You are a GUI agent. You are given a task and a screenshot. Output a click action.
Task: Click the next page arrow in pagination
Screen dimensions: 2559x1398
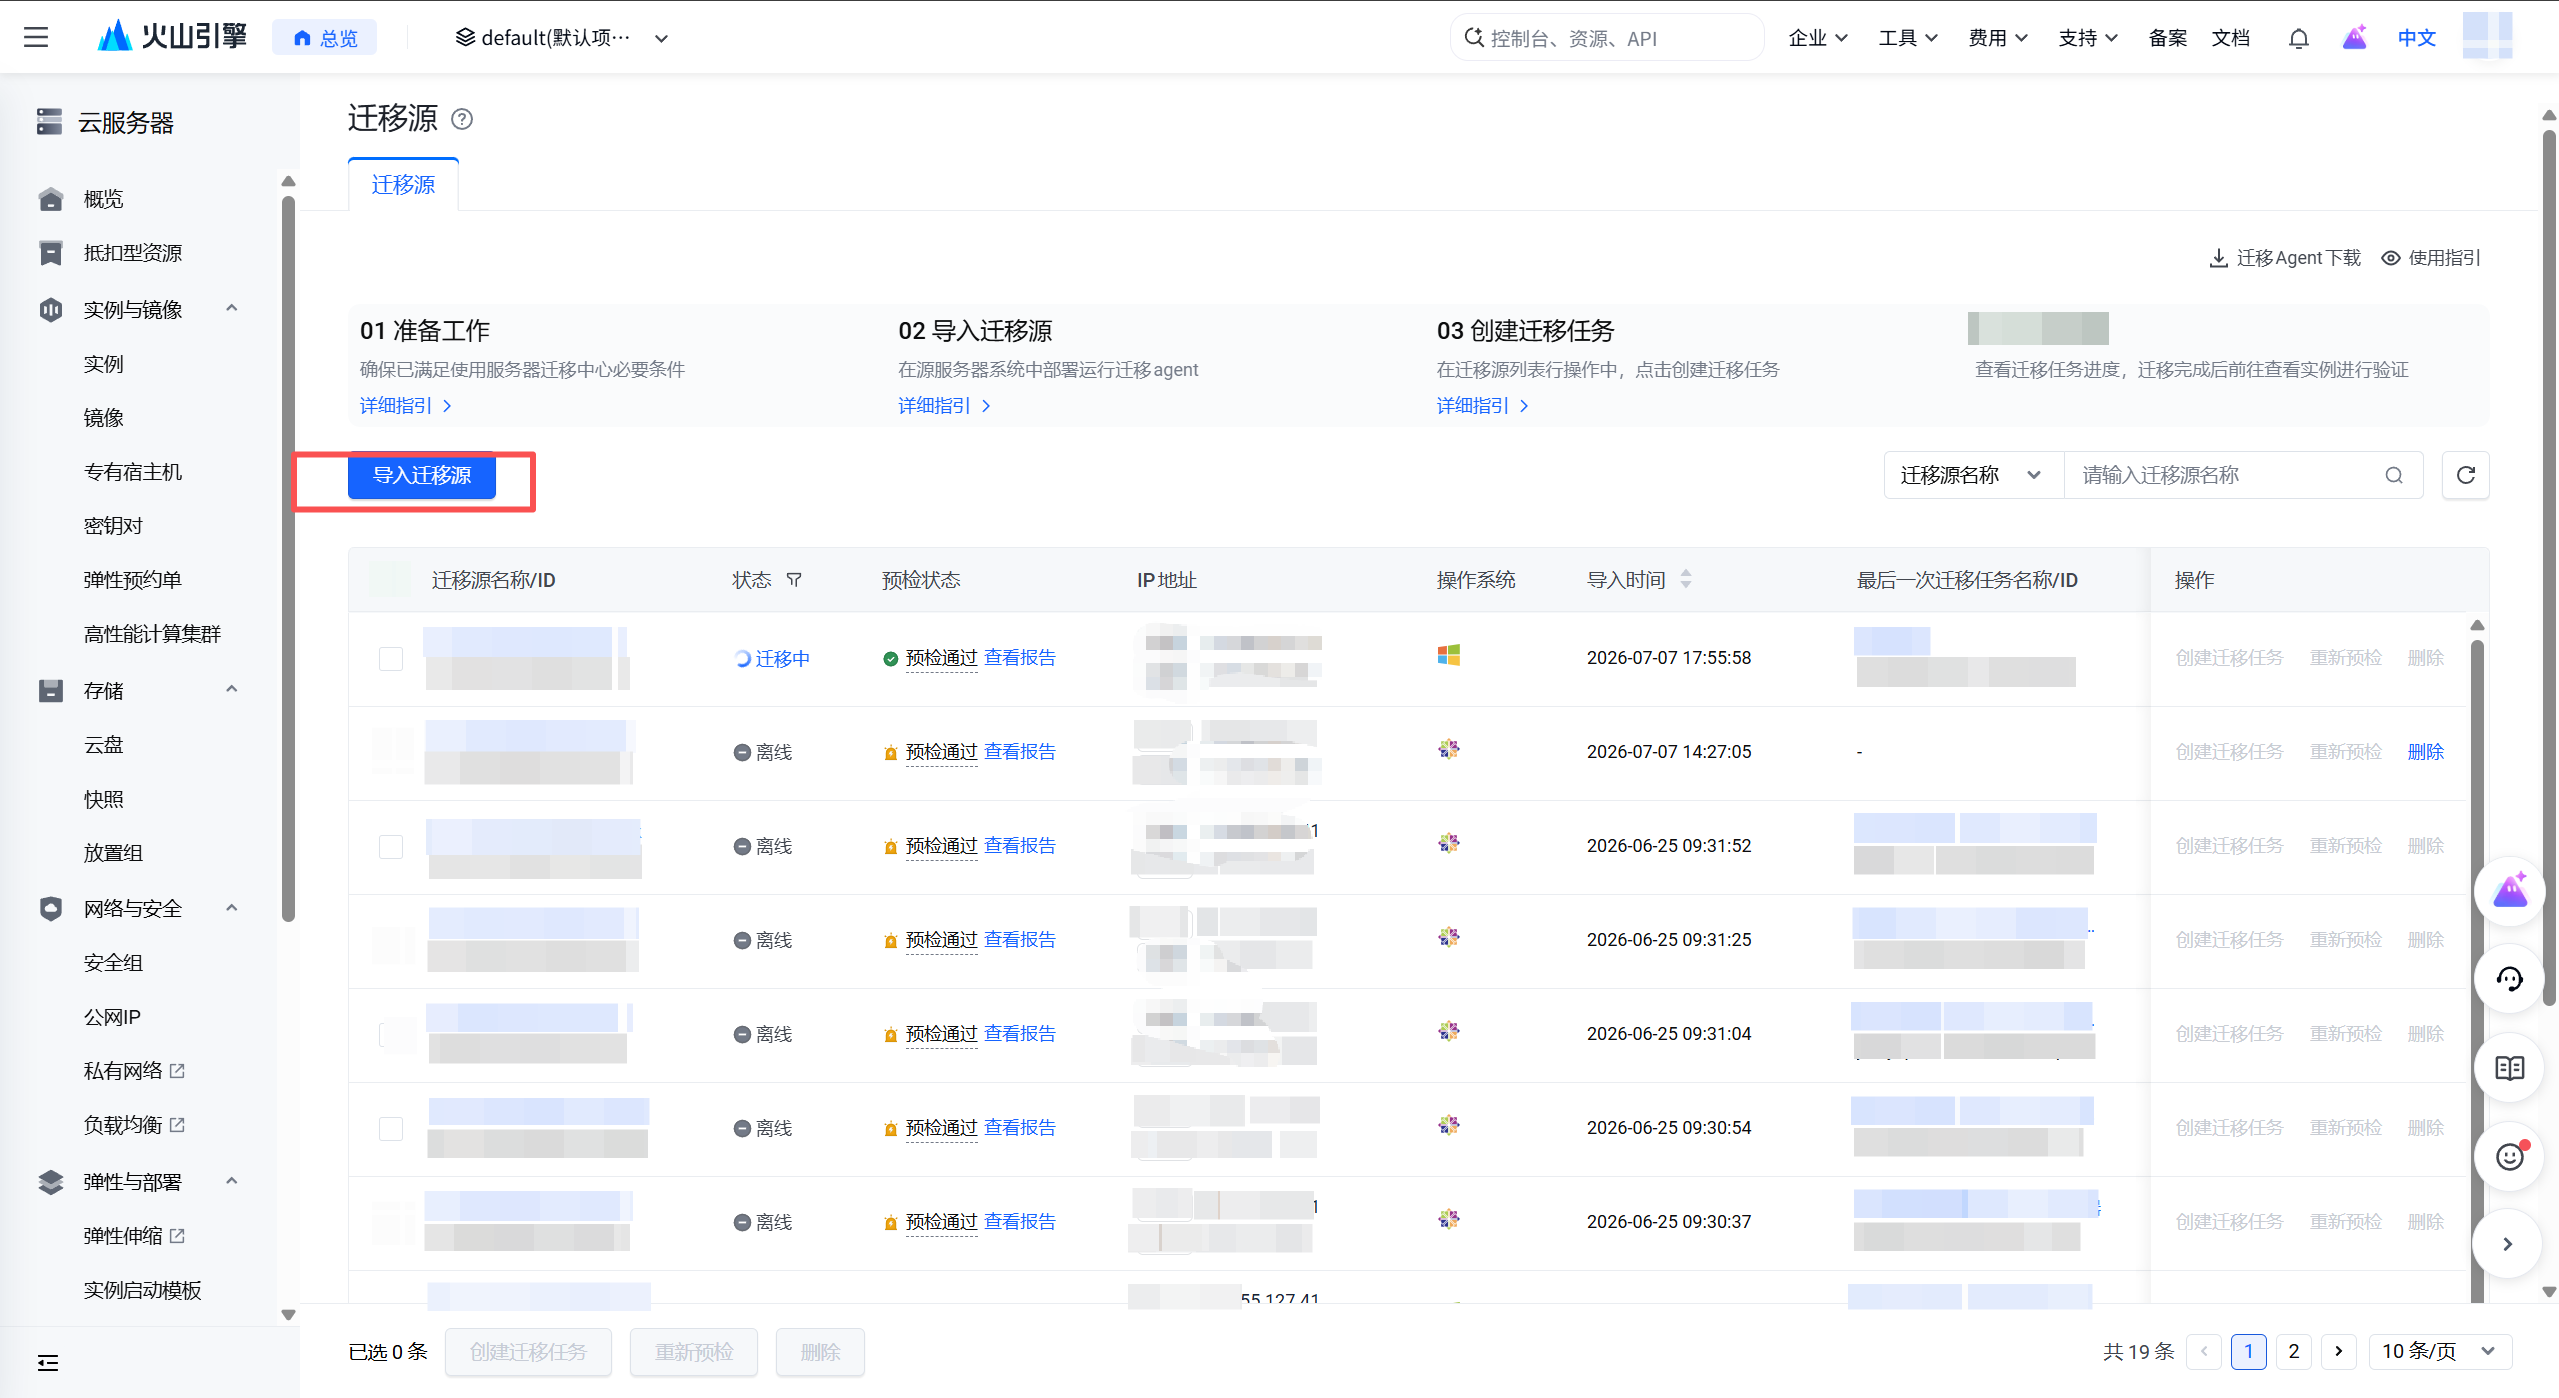(2338, 1351)
